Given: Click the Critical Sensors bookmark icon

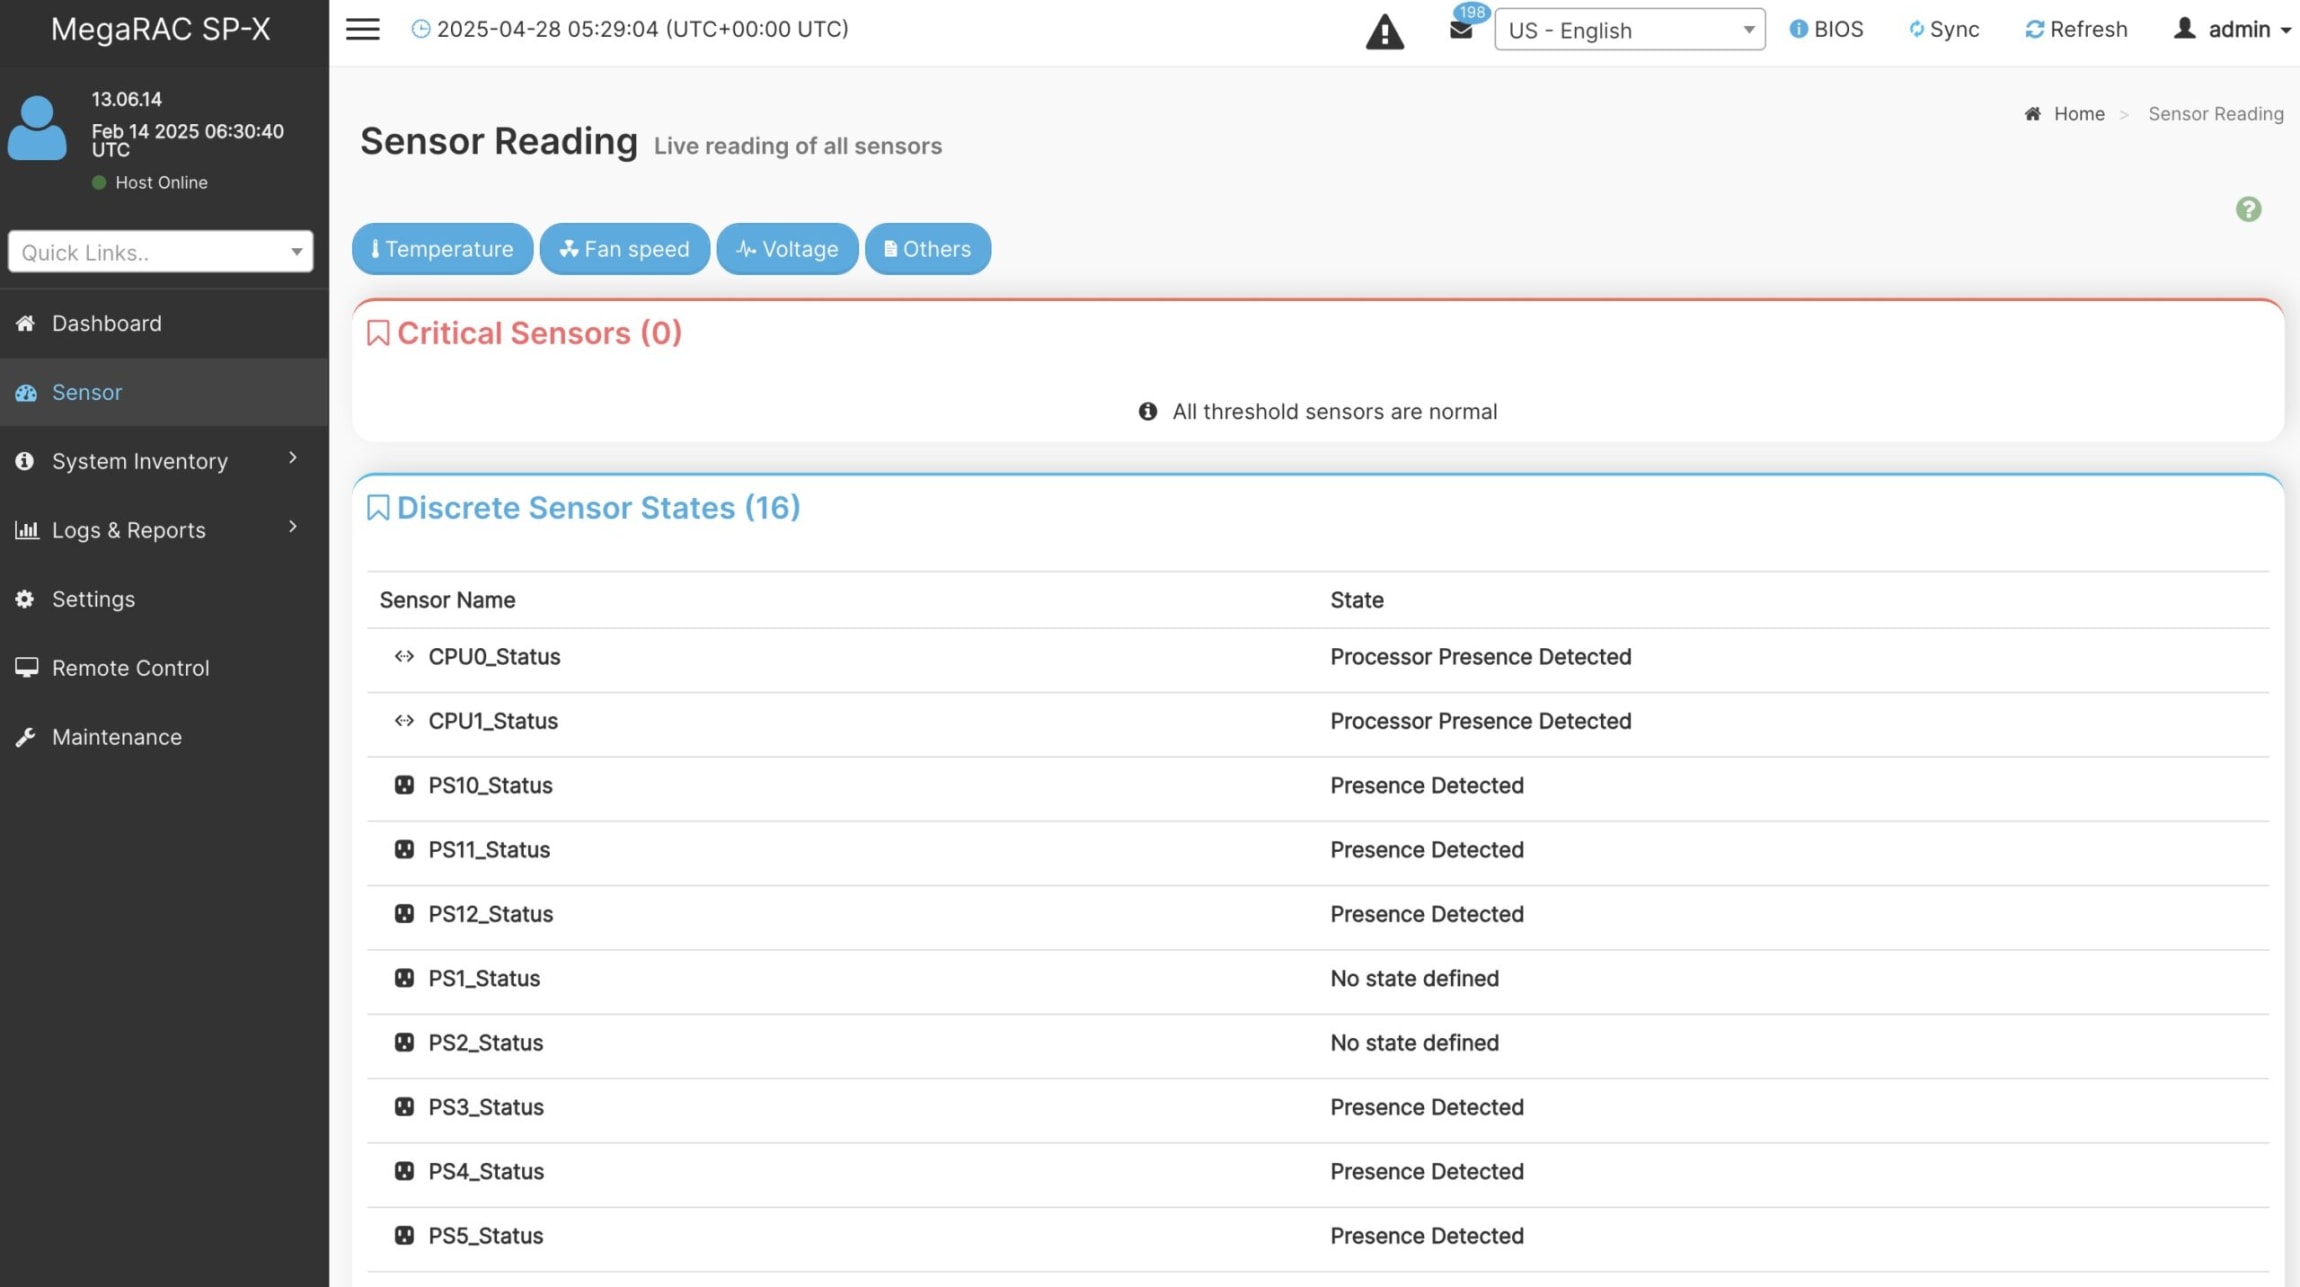Looking at the screenshot, I should tap(378, 333).
